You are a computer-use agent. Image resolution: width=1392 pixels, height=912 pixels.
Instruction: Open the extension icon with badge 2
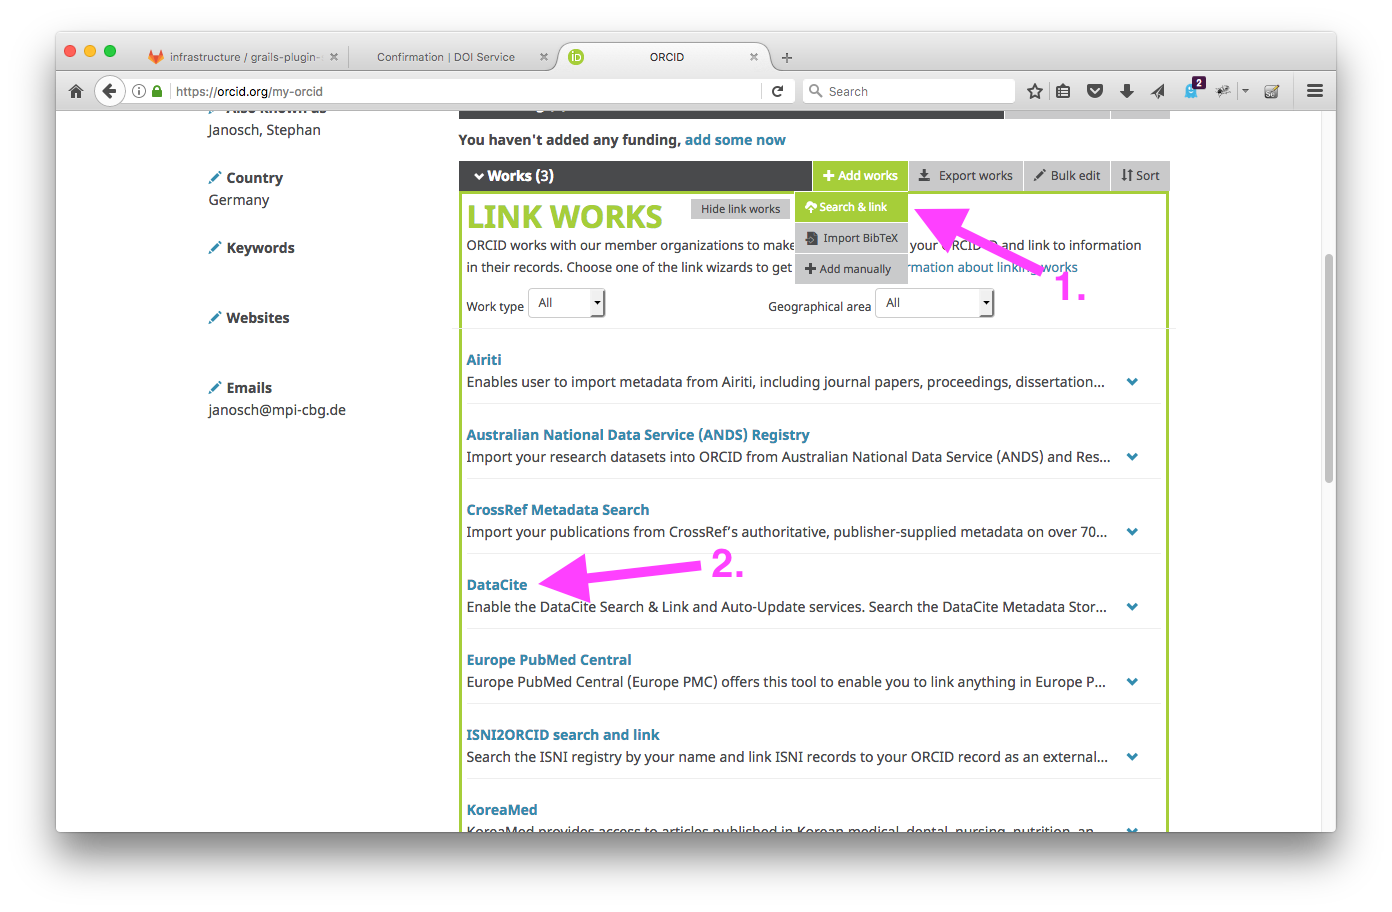pyautogui.click(x=1193, y=89)
